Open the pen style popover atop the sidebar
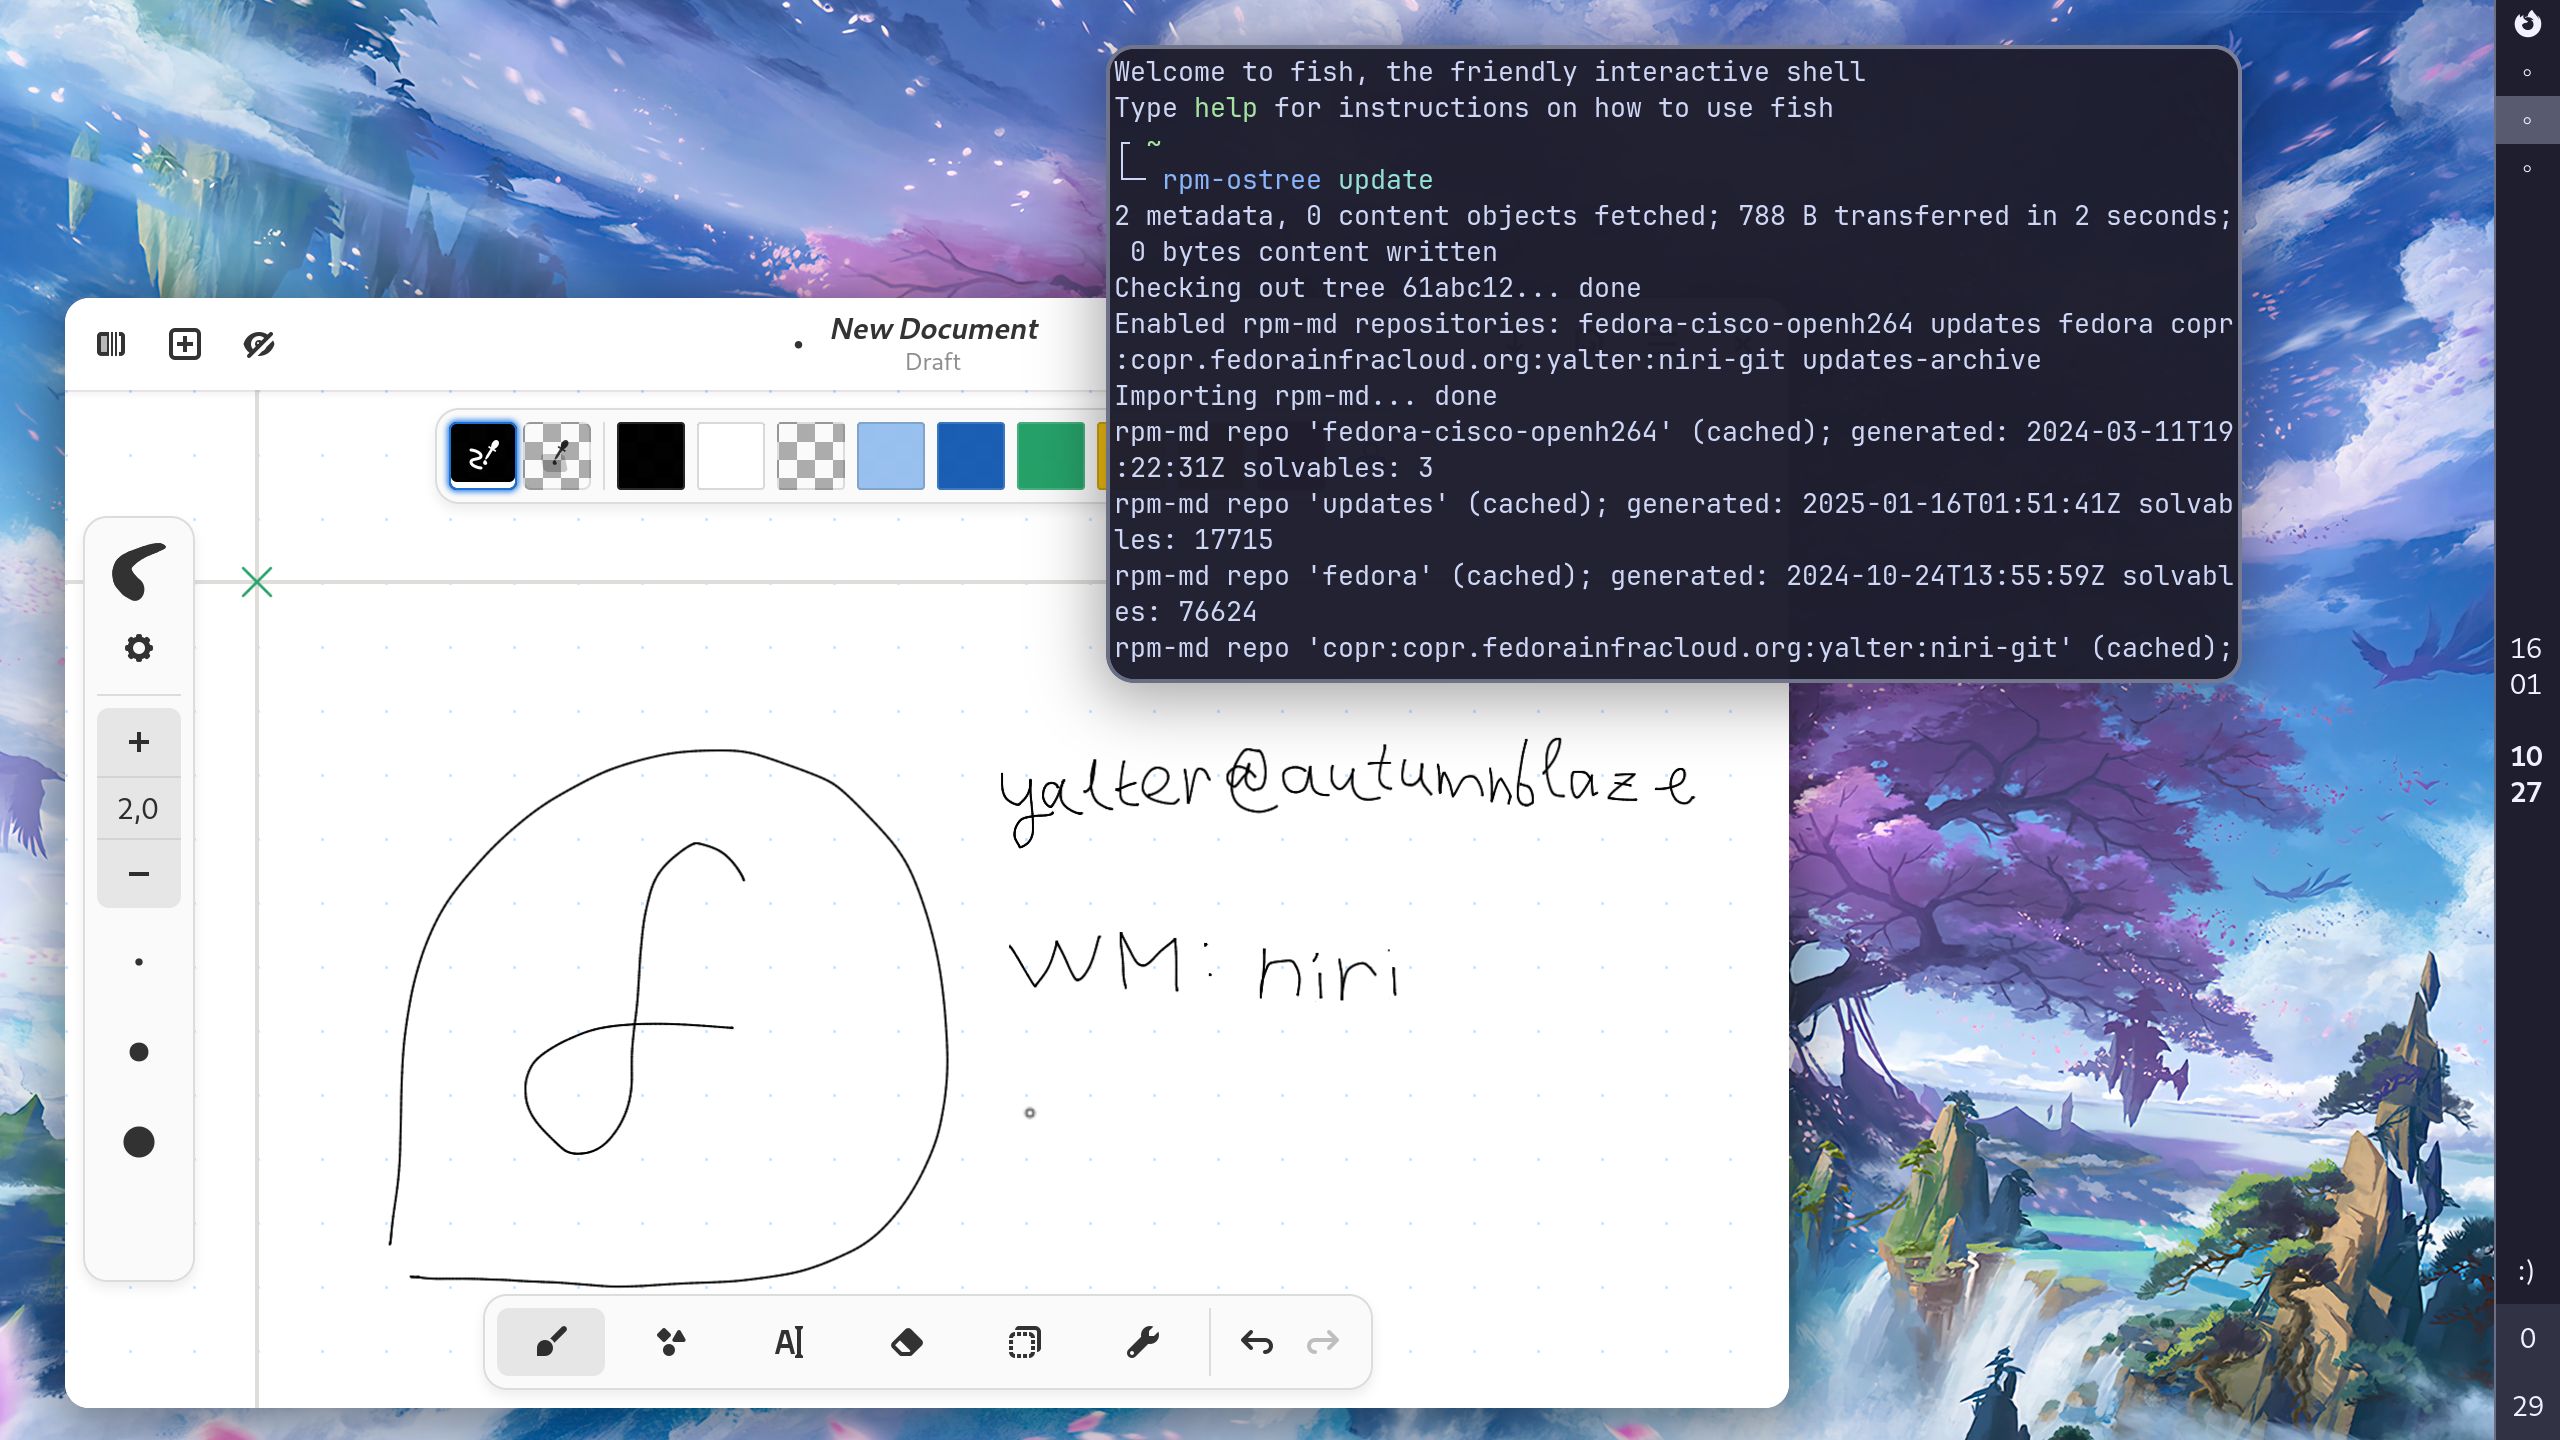 click(139, 570)
